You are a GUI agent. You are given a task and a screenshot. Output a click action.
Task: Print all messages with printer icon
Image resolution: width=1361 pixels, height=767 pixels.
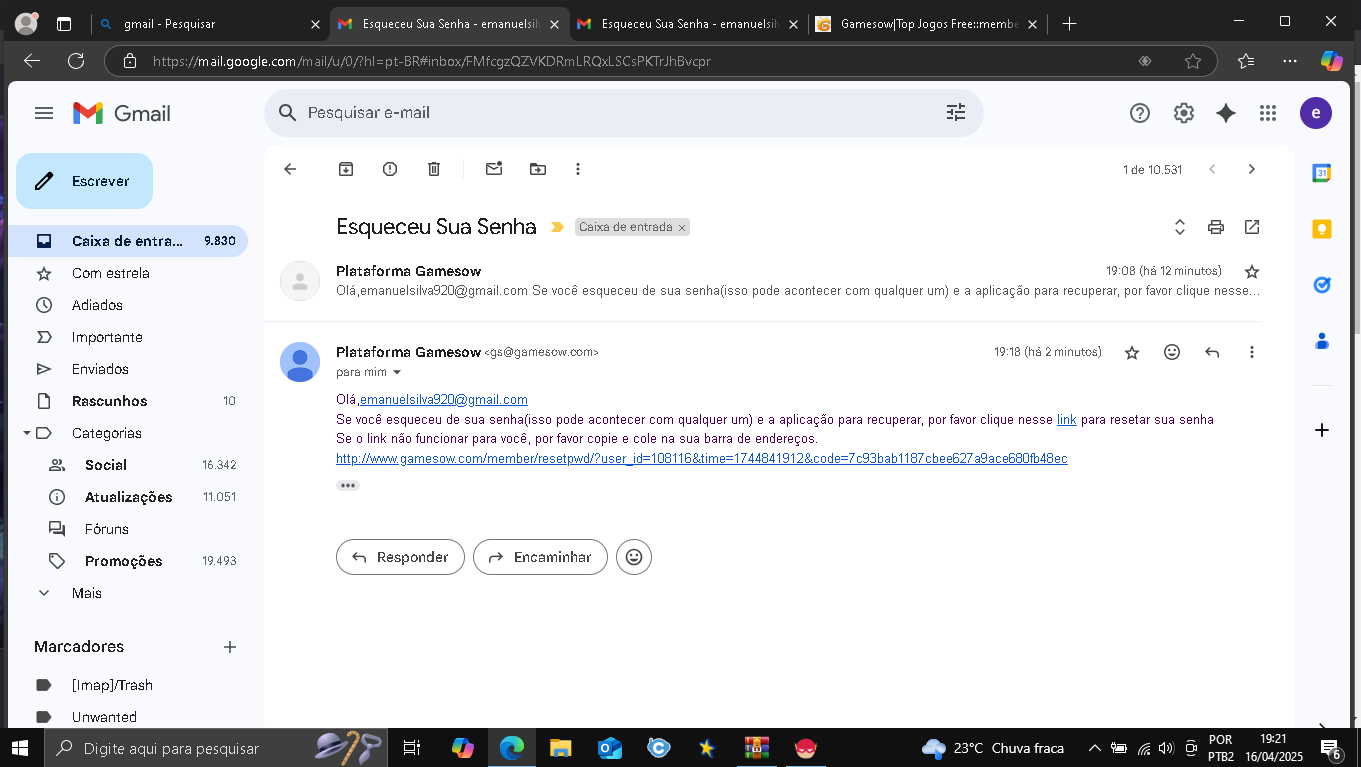click(x=1216, y=227)
